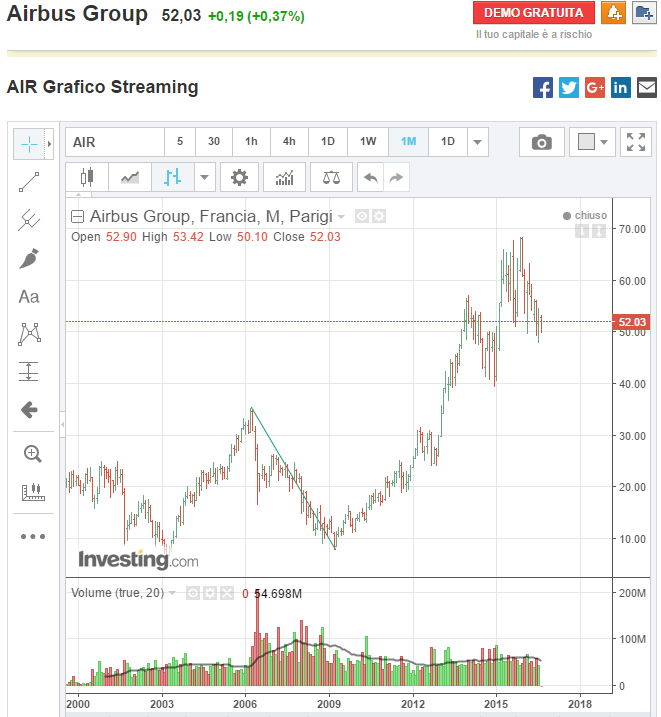This screenshot has height=717, width=661.
Task: Switch to candlestick chart style
Action: tap(87, 177)
